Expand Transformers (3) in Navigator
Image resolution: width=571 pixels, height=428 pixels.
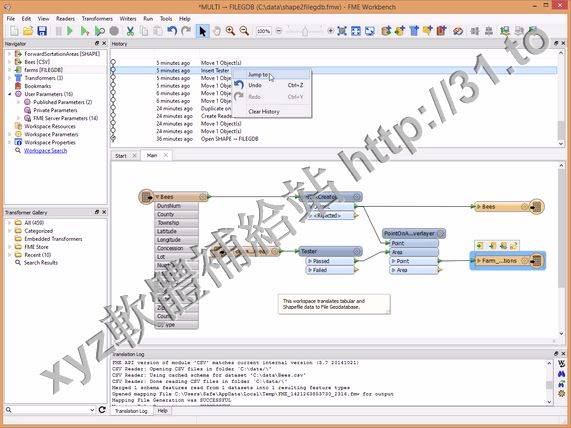[9, 78]
